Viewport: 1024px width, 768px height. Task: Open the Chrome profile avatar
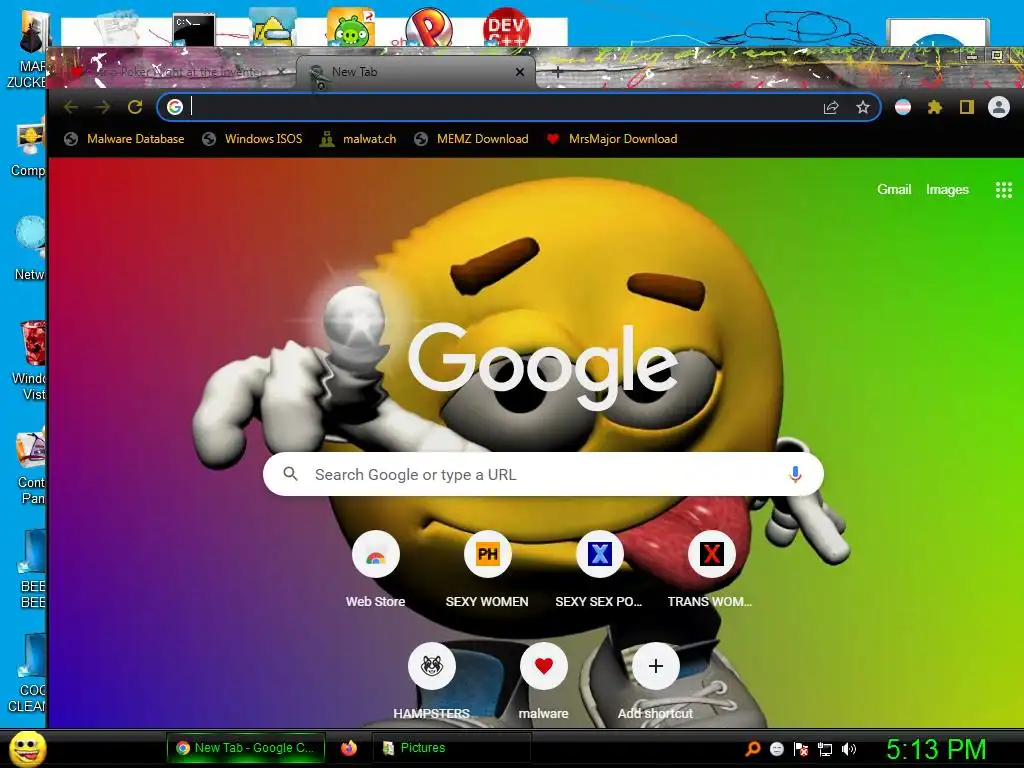[x=999, y=107]
